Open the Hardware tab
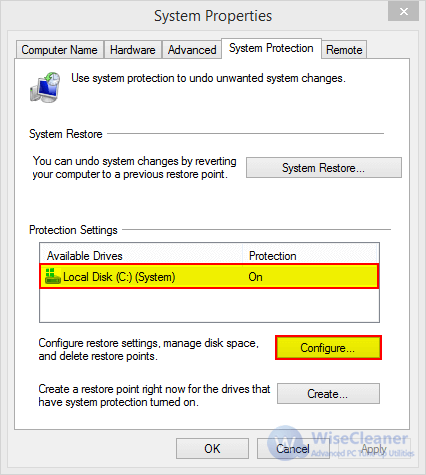Image resolution: width=426 pixels, height=475 pixels. point(133,50)
